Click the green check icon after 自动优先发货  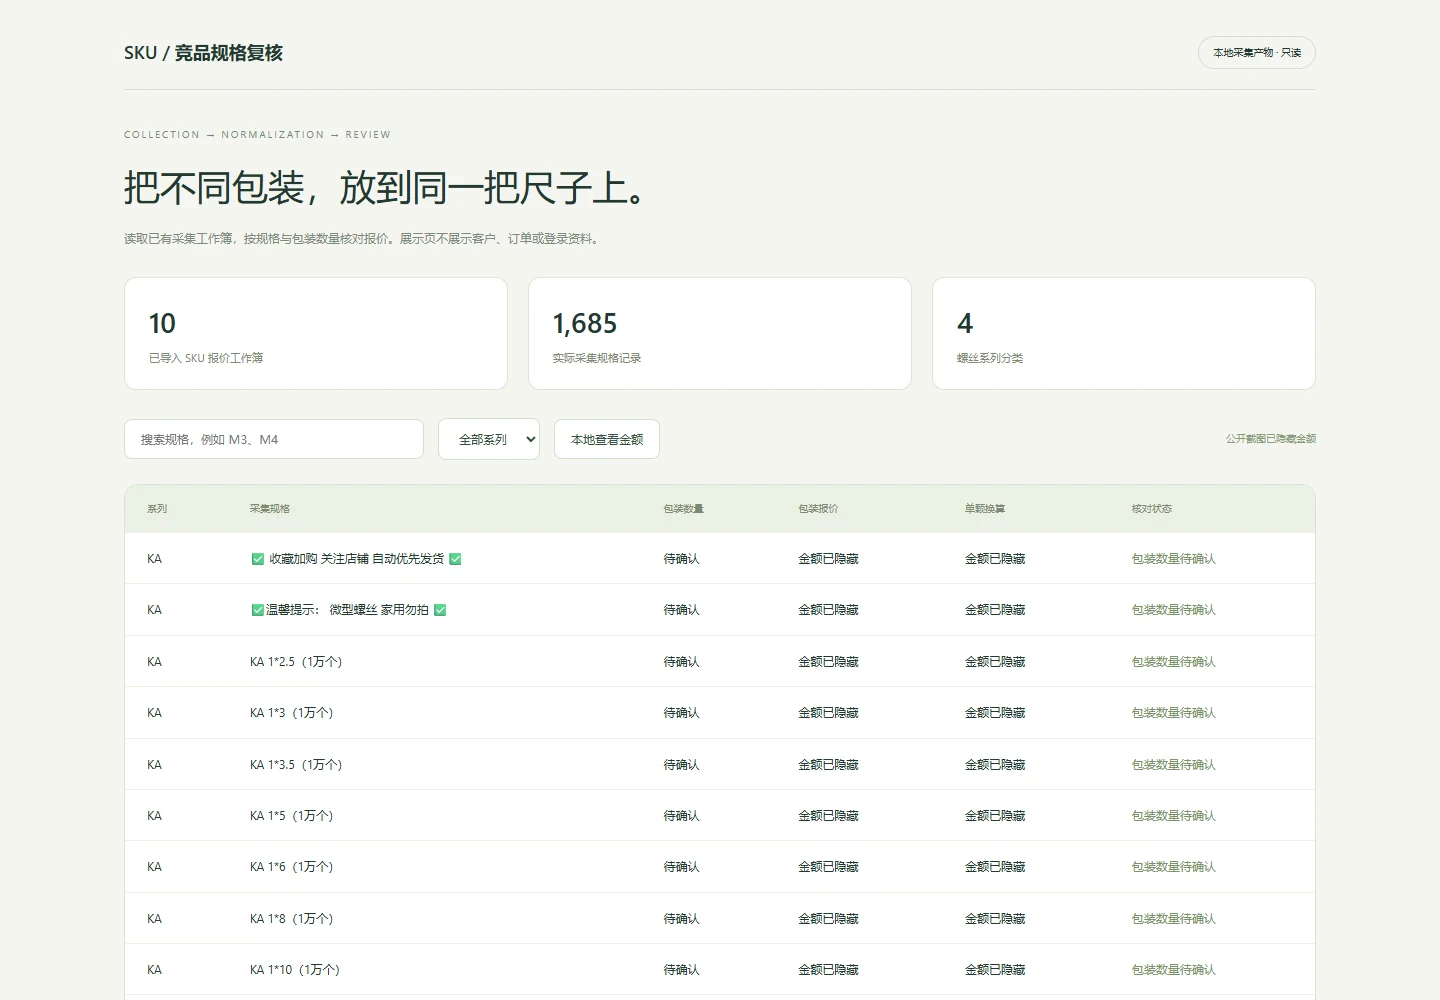(x=455, y=559)
